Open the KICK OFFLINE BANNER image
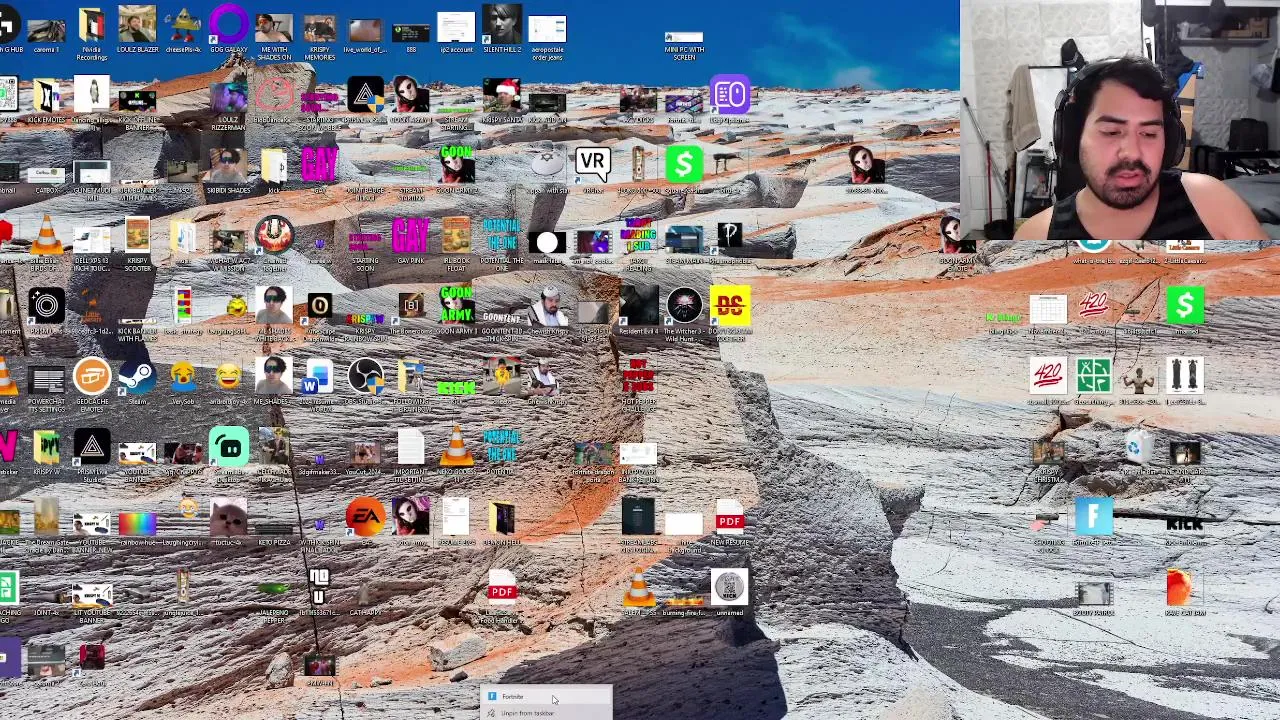Image resolution: width=1280 pixels, height=720 pixels. pyautogui.click(x=137, y=100)
